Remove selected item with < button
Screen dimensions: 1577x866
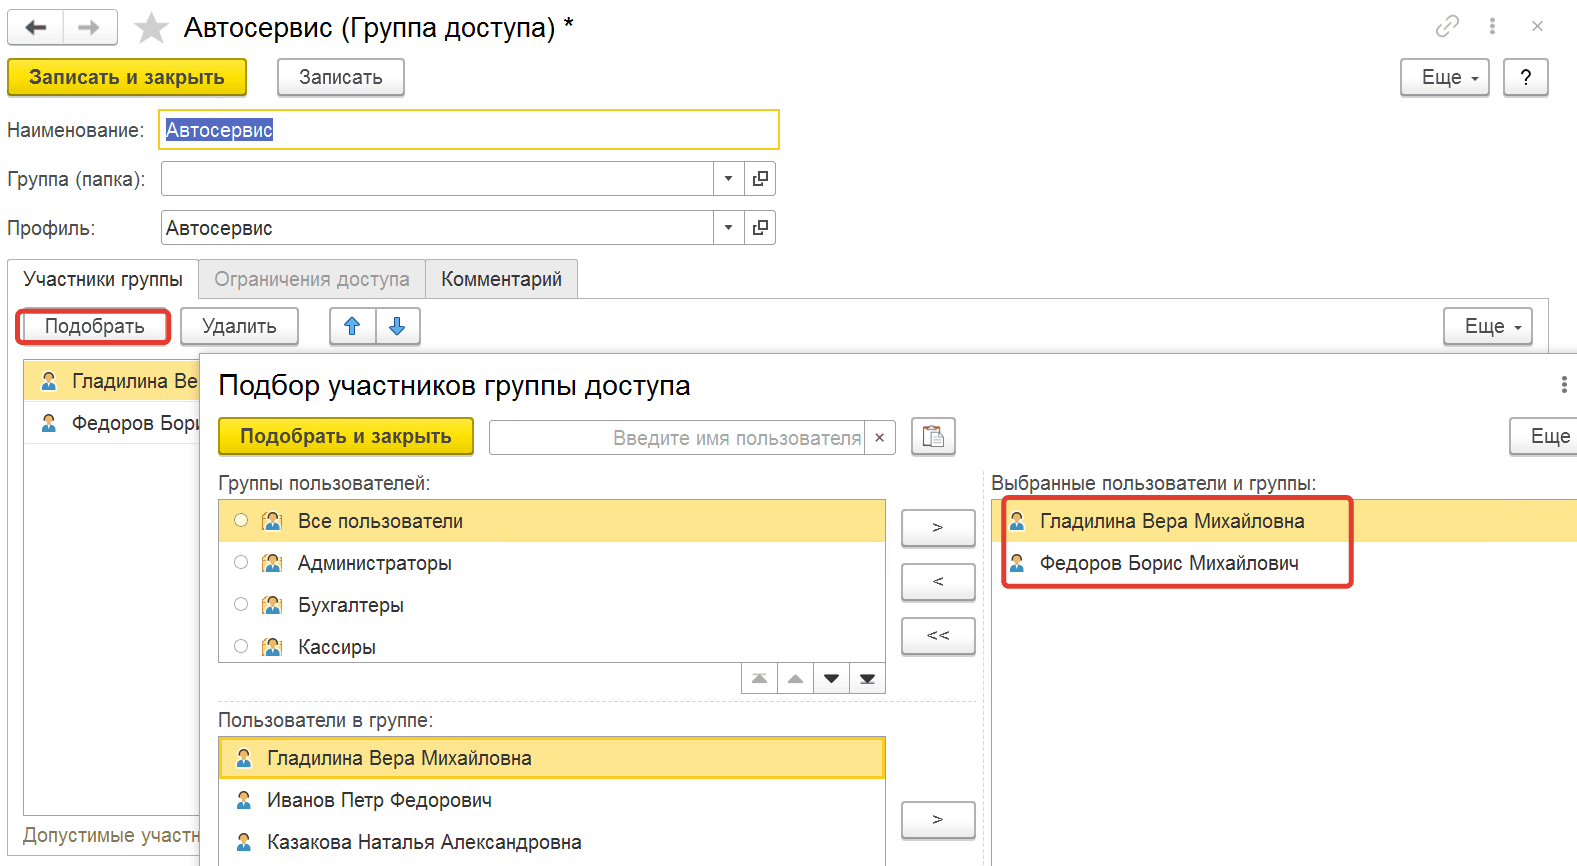click(938, 581)
